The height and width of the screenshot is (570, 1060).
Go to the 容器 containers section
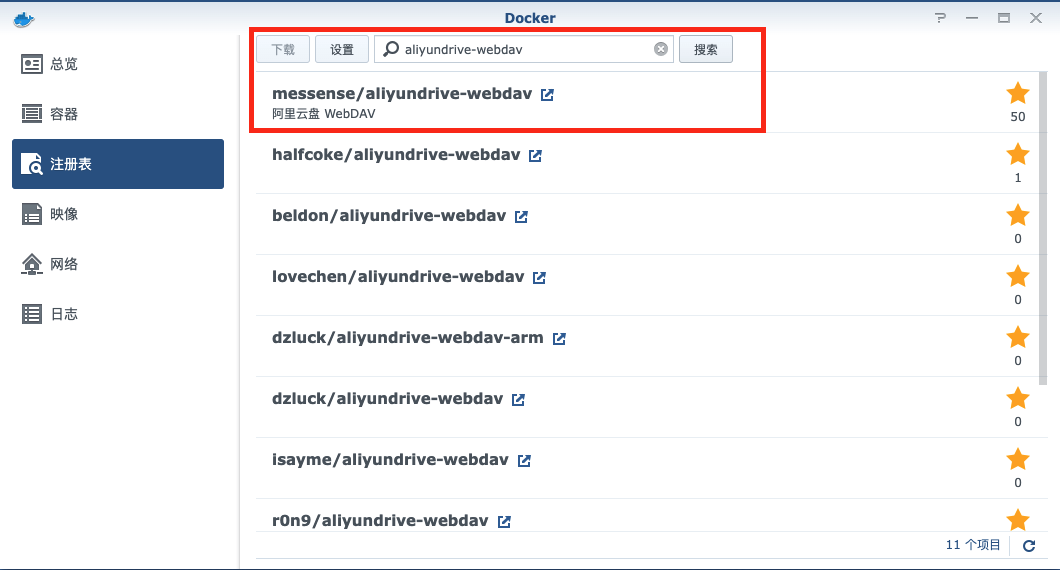coord(118,114)
